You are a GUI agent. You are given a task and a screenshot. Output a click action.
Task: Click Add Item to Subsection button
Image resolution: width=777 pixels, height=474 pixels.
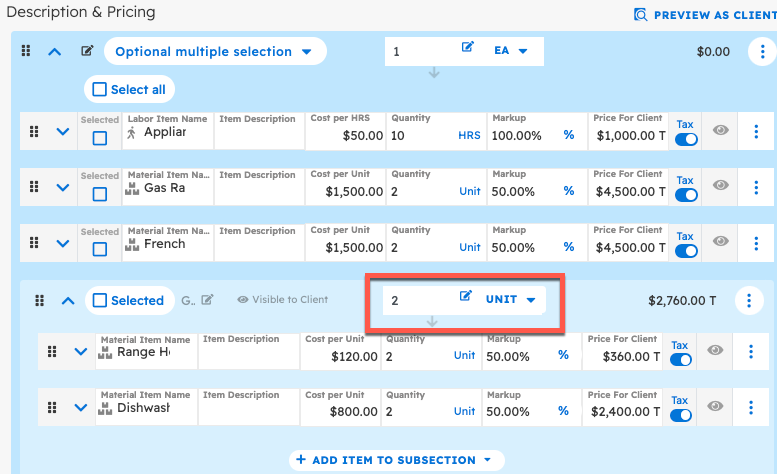[397, 460]
